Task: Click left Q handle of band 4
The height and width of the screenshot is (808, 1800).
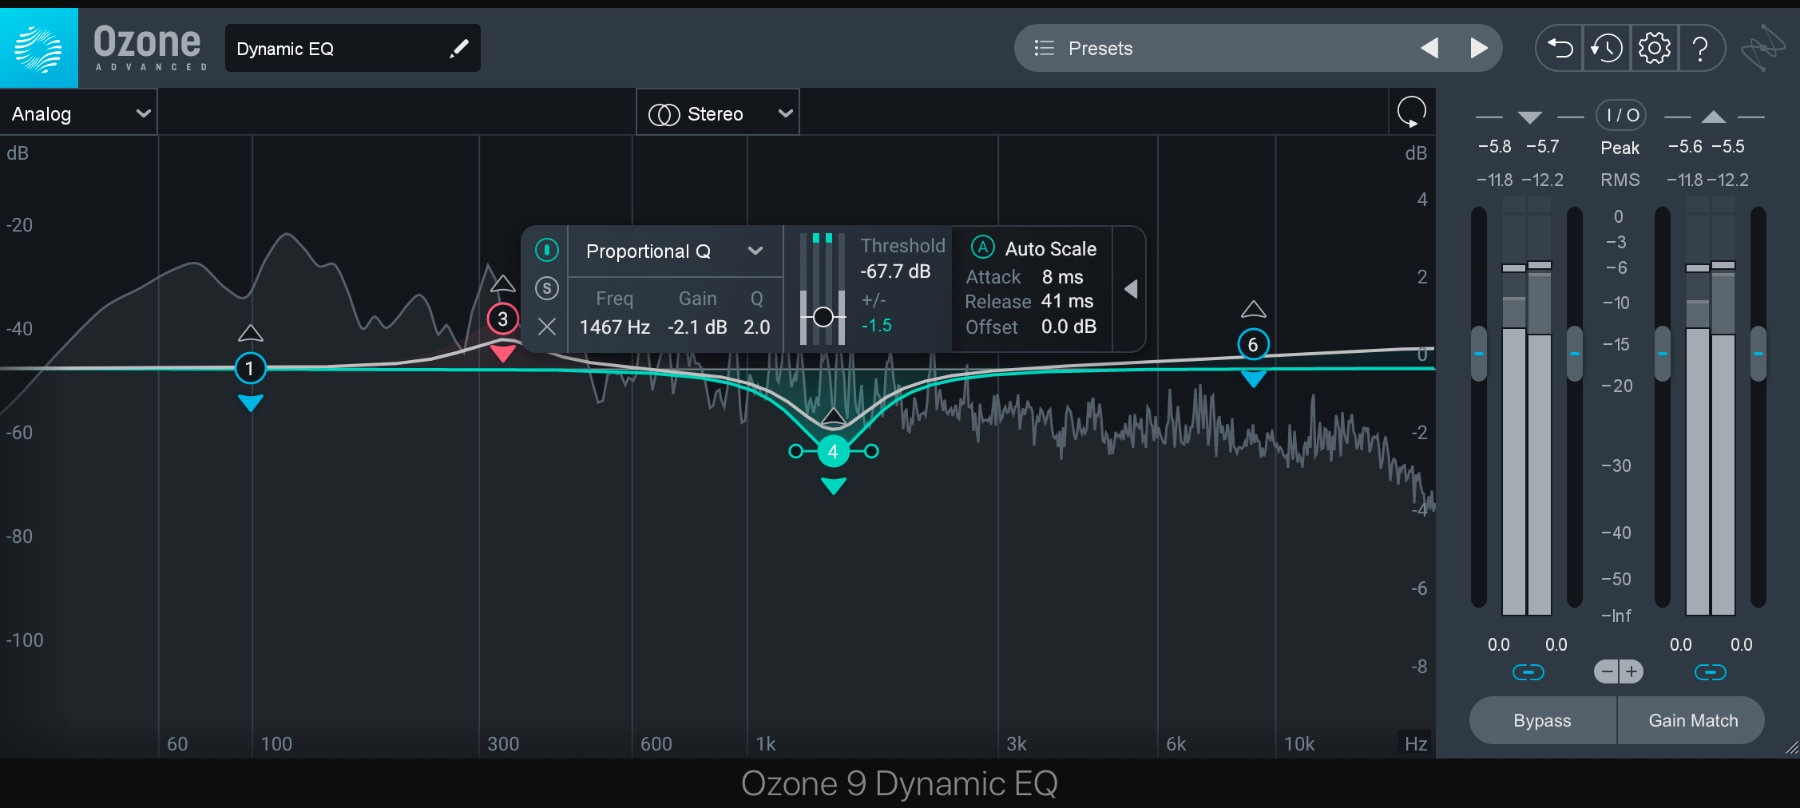Action: point(795,451)
